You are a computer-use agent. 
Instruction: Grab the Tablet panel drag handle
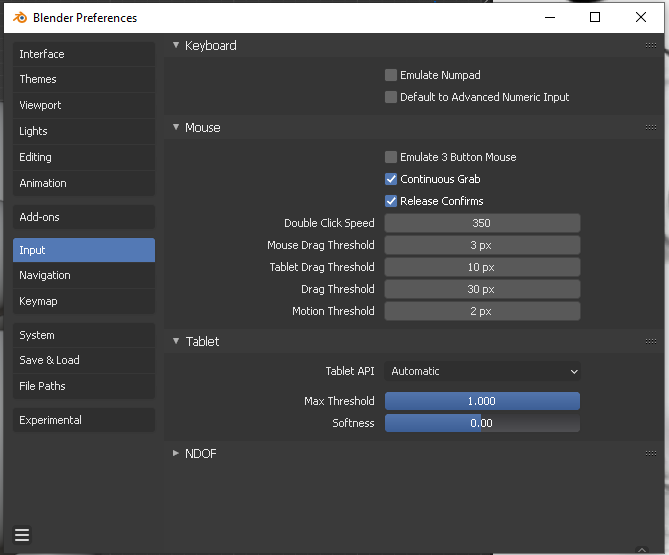[651, 341]
